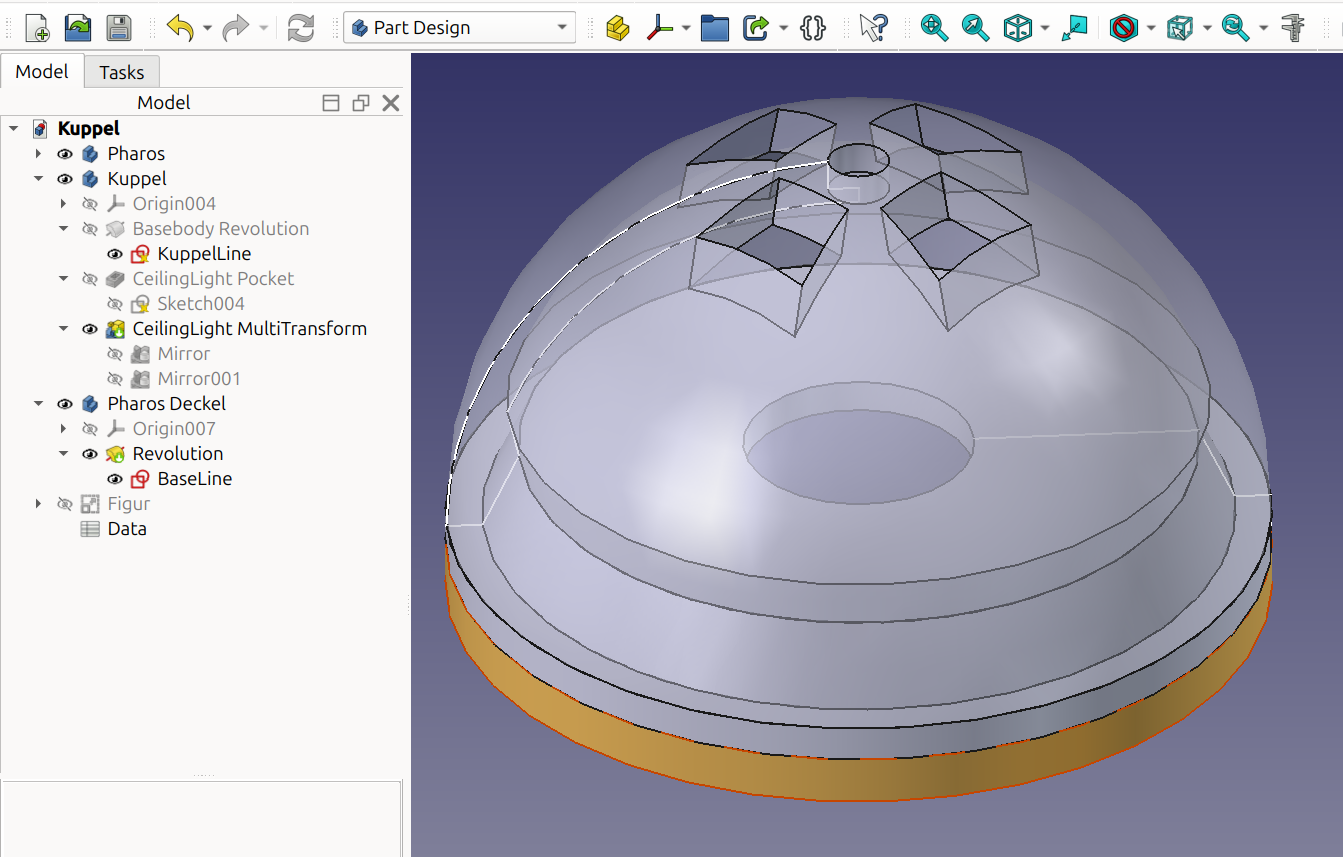The image size is (1343, 857).
Task: Open the Draw Style dropdown arrow
Action: [x=1151, y=28]
